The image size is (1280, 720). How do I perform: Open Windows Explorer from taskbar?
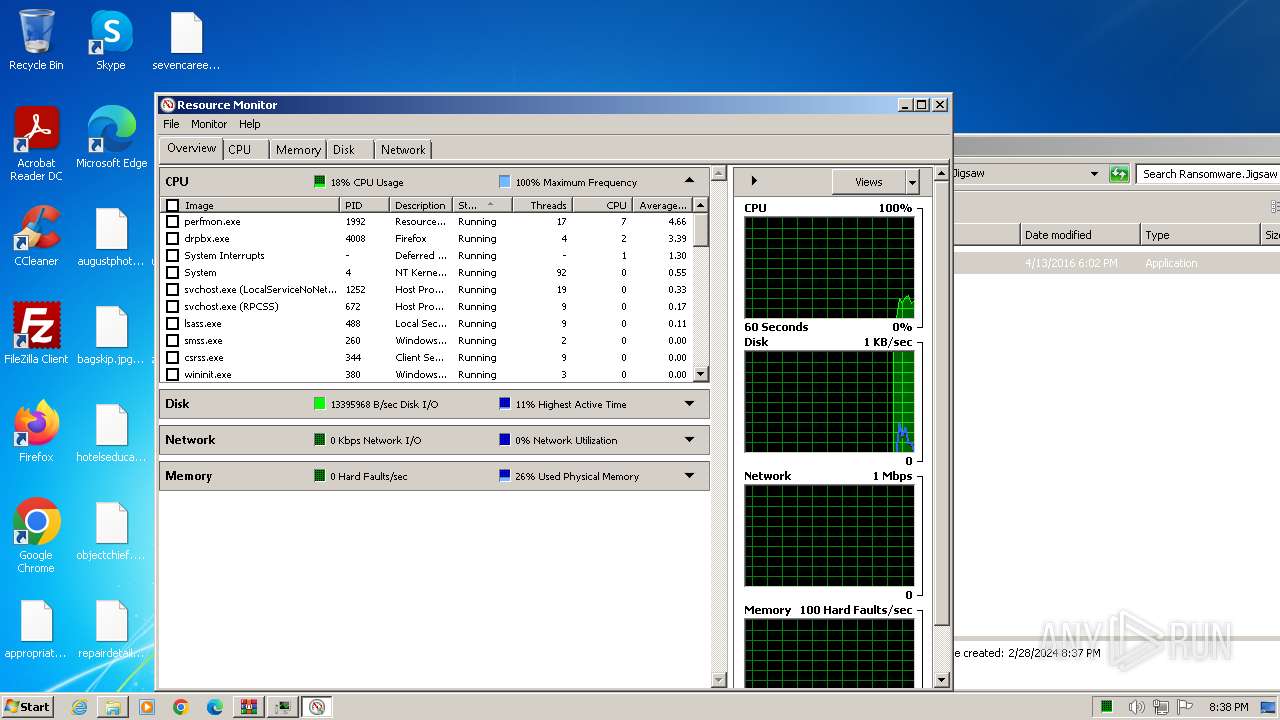pos(113,707)
